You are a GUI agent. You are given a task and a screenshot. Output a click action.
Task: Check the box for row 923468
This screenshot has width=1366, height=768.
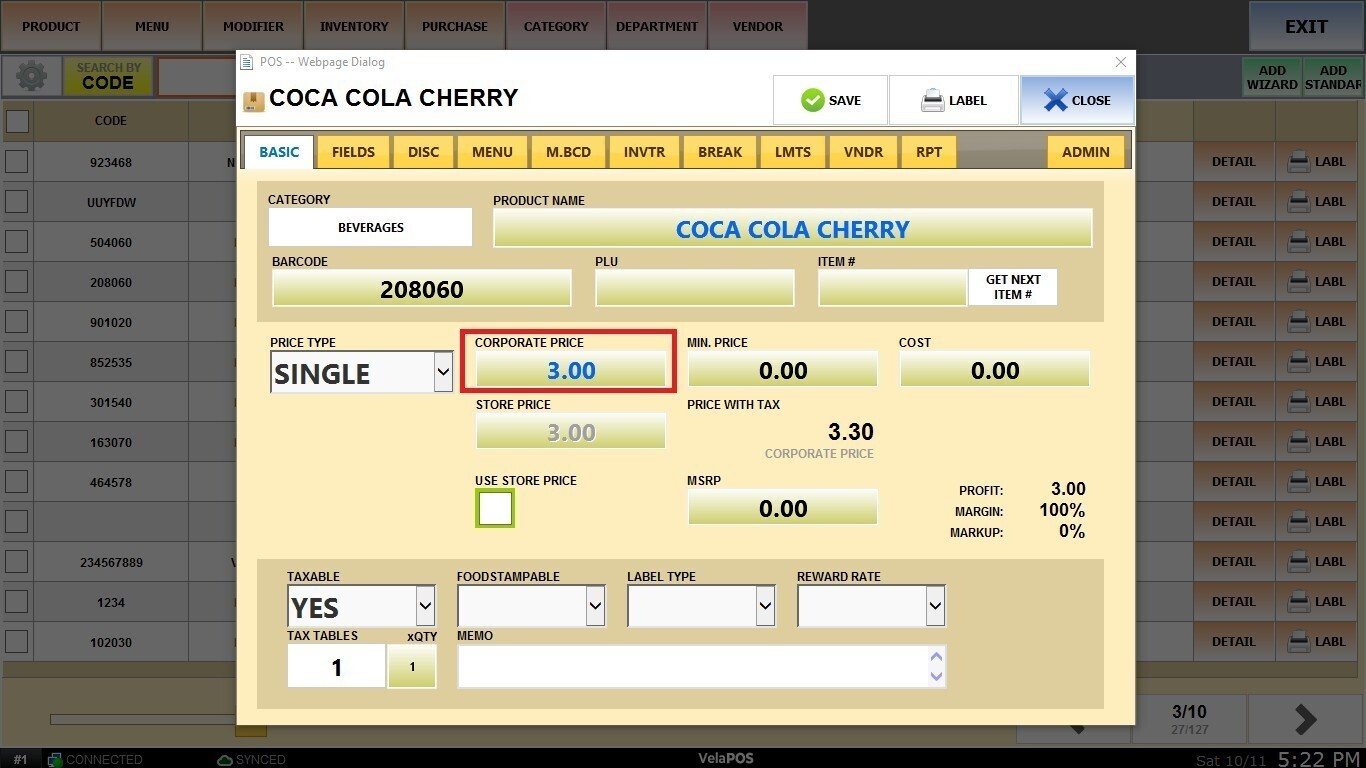(17, 161)
